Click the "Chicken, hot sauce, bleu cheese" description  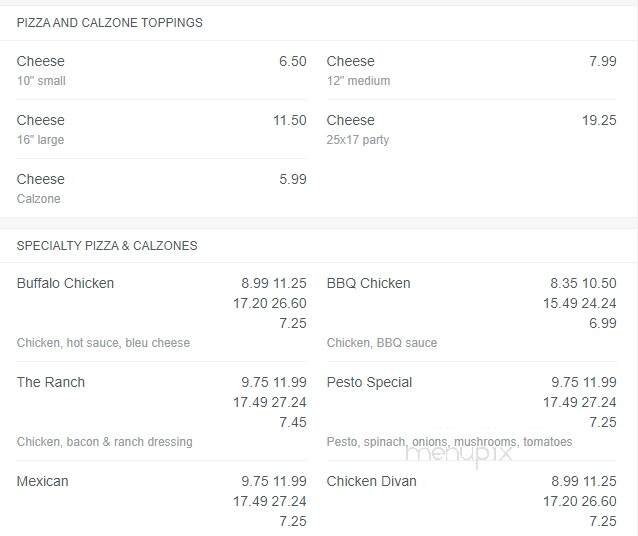pyautogui.click(x=103, y=343)
